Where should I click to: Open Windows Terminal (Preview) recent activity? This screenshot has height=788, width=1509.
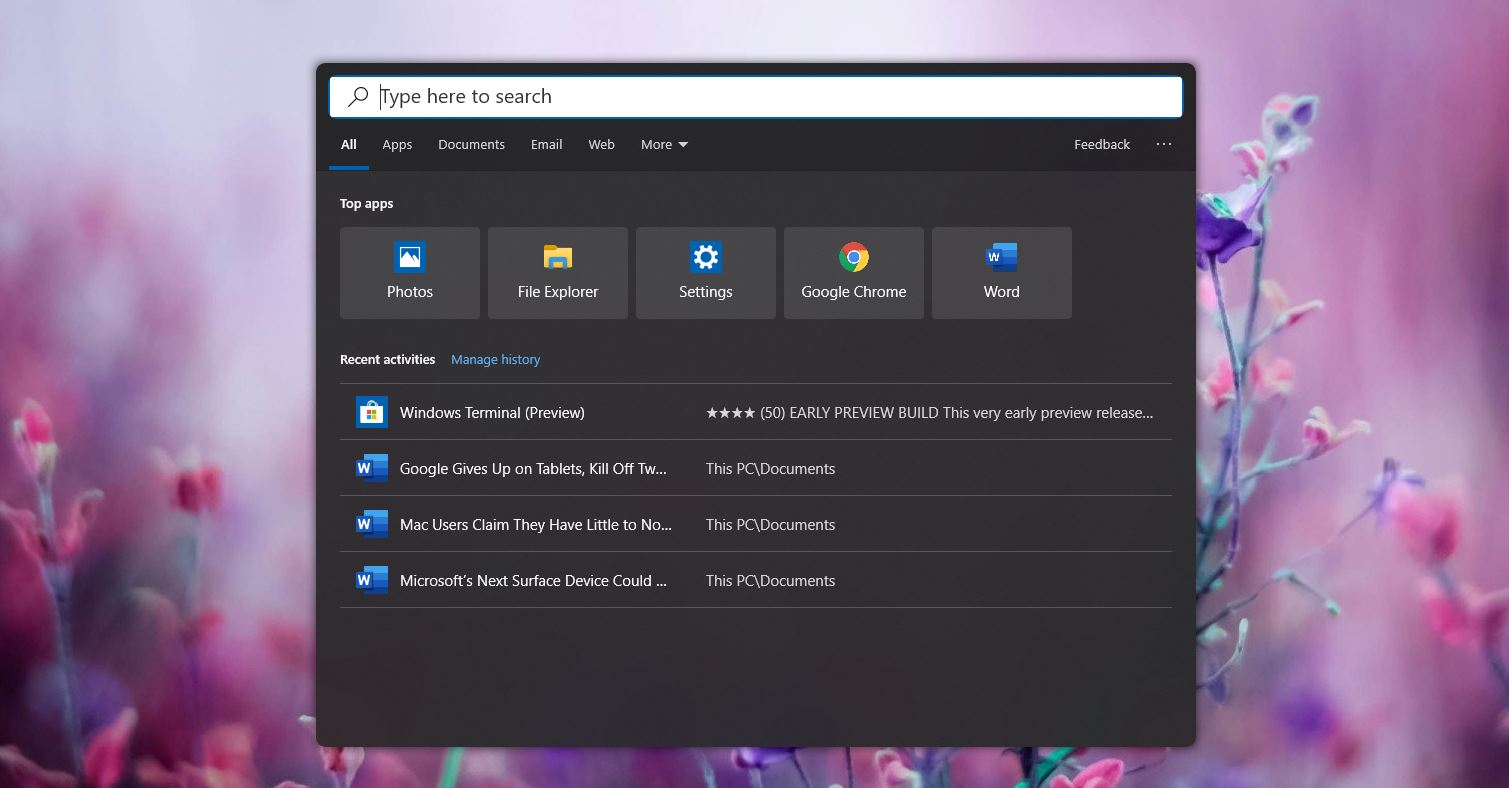pyautogui.click(x=756, y=412)
